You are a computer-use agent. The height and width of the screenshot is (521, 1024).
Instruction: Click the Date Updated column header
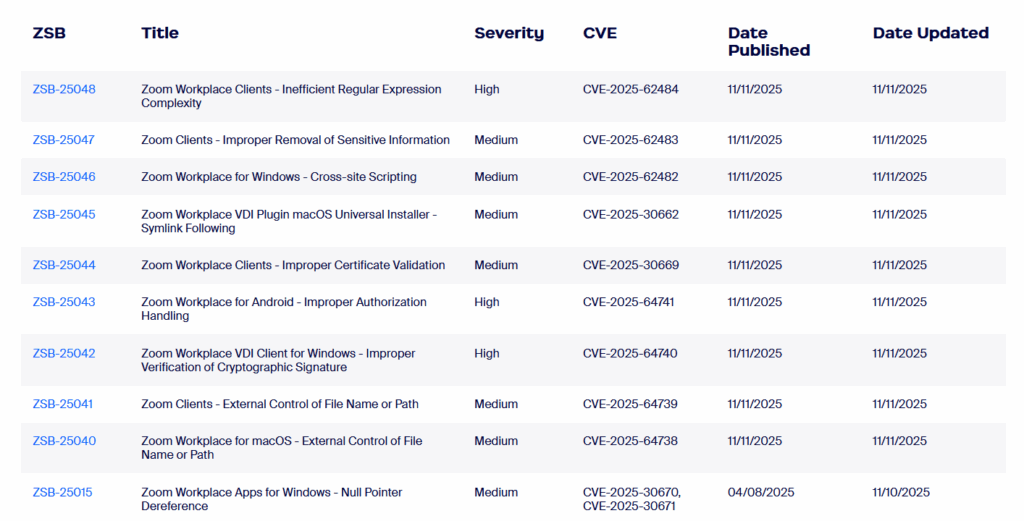pos(930,33)
